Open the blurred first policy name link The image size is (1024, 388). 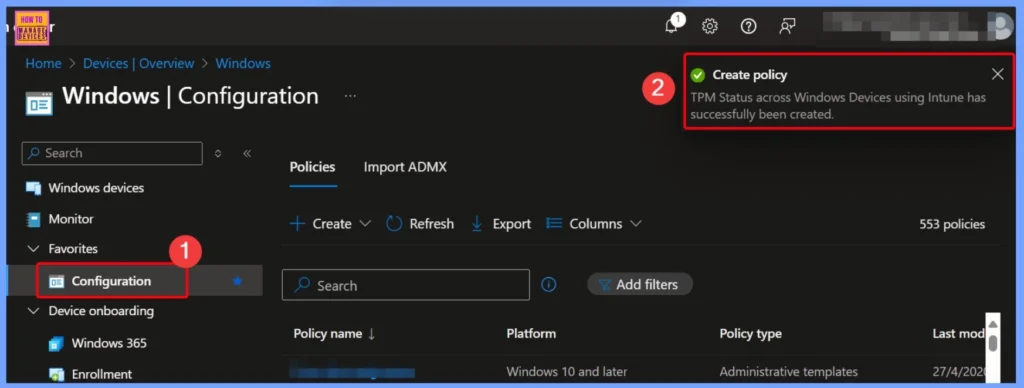[352, 372]
